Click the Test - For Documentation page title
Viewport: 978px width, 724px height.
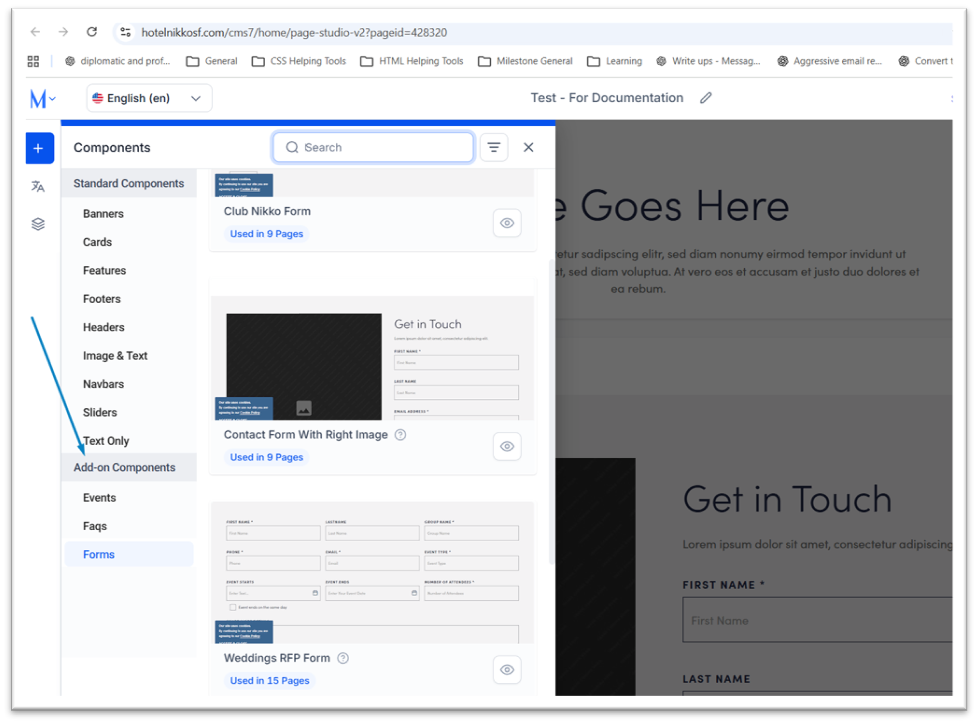607,98
